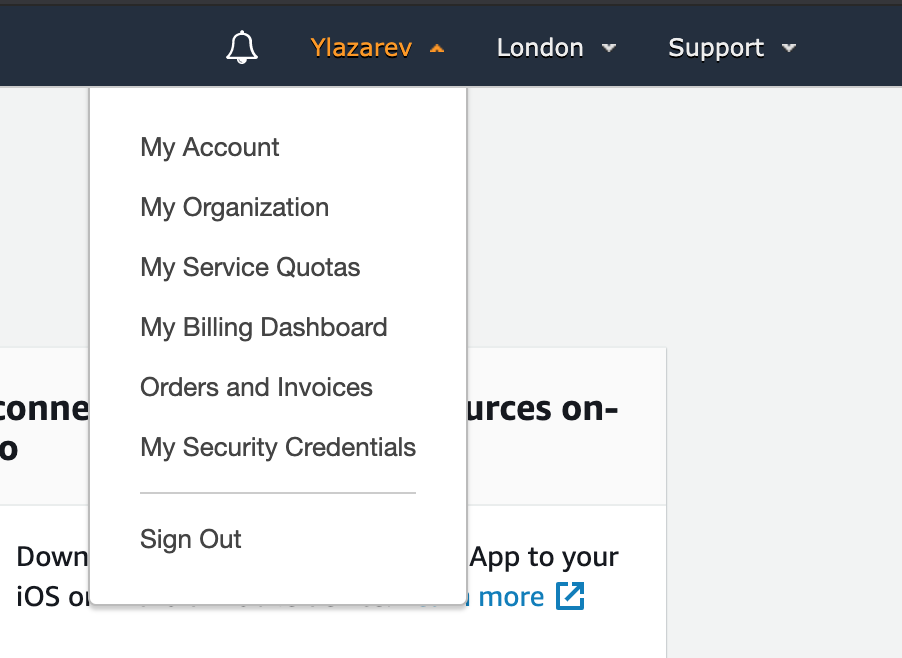Image resolution: width=902 pixels, height=658 pixels.
Task: Open My Security Credentials
Action: click(278, 447)
